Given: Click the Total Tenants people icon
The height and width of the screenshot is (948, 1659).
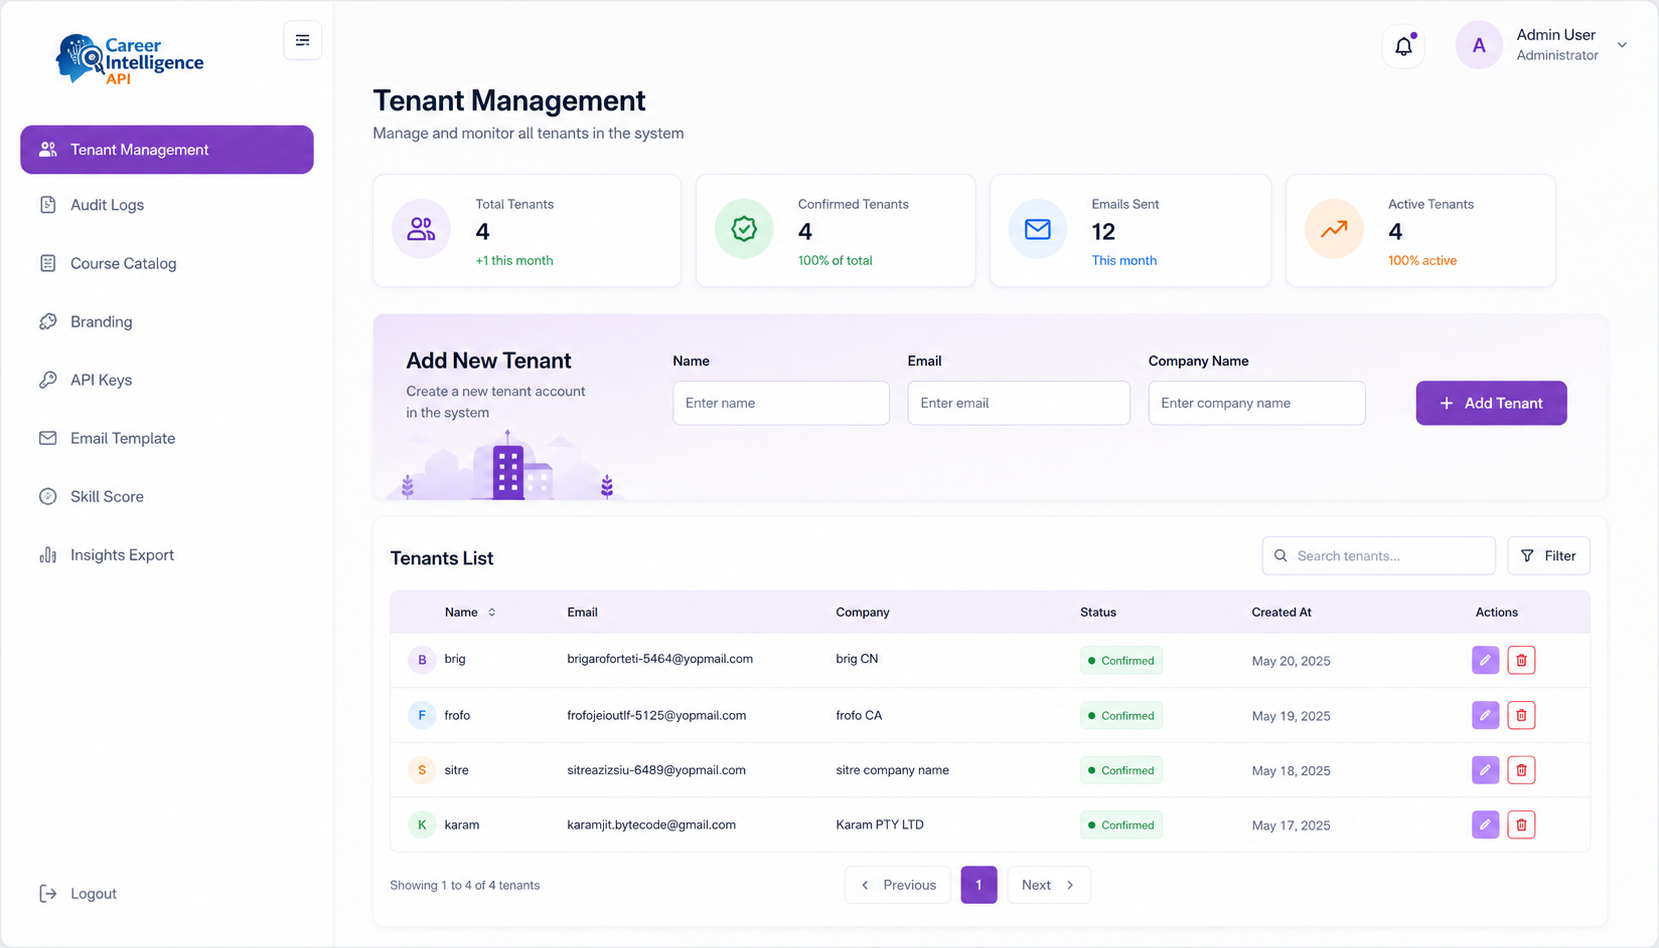Looking at the screenshot, I should pos(421,229).
